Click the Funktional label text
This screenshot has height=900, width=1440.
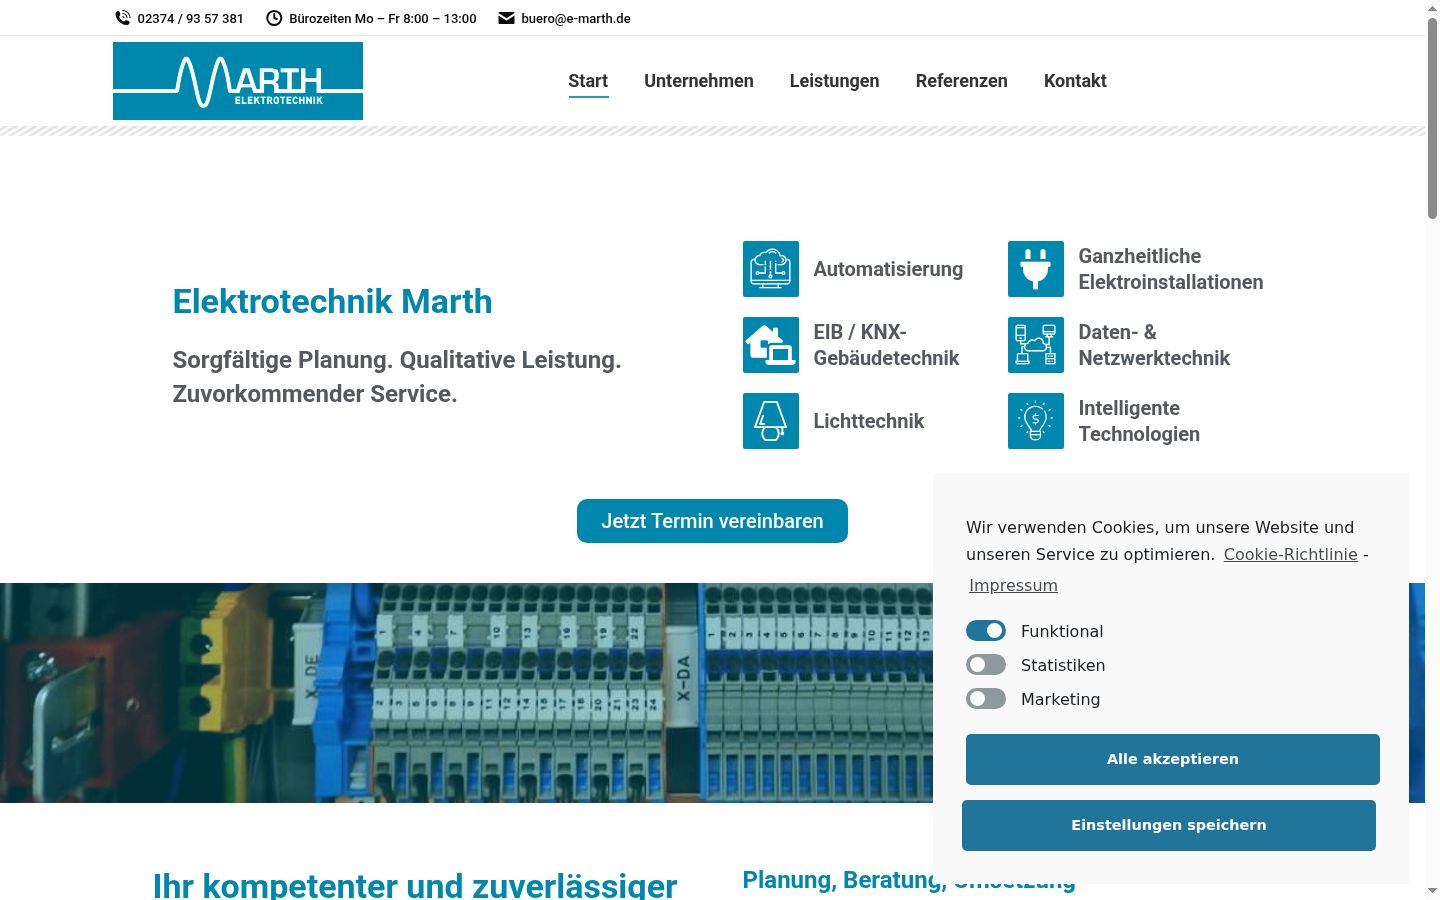(1062, 631)
